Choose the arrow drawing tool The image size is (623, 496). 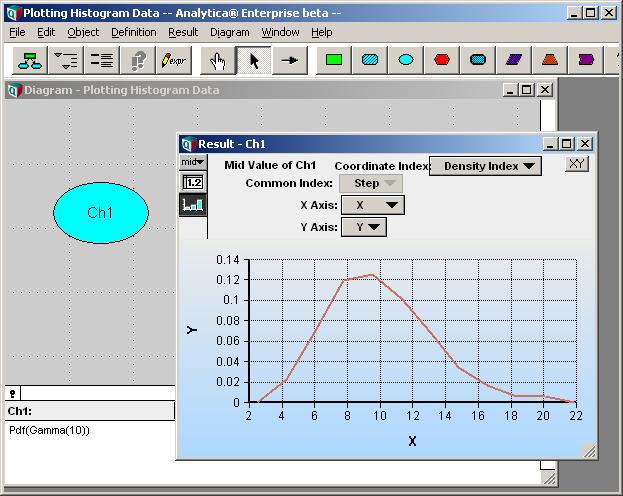[x=290, y=60]
